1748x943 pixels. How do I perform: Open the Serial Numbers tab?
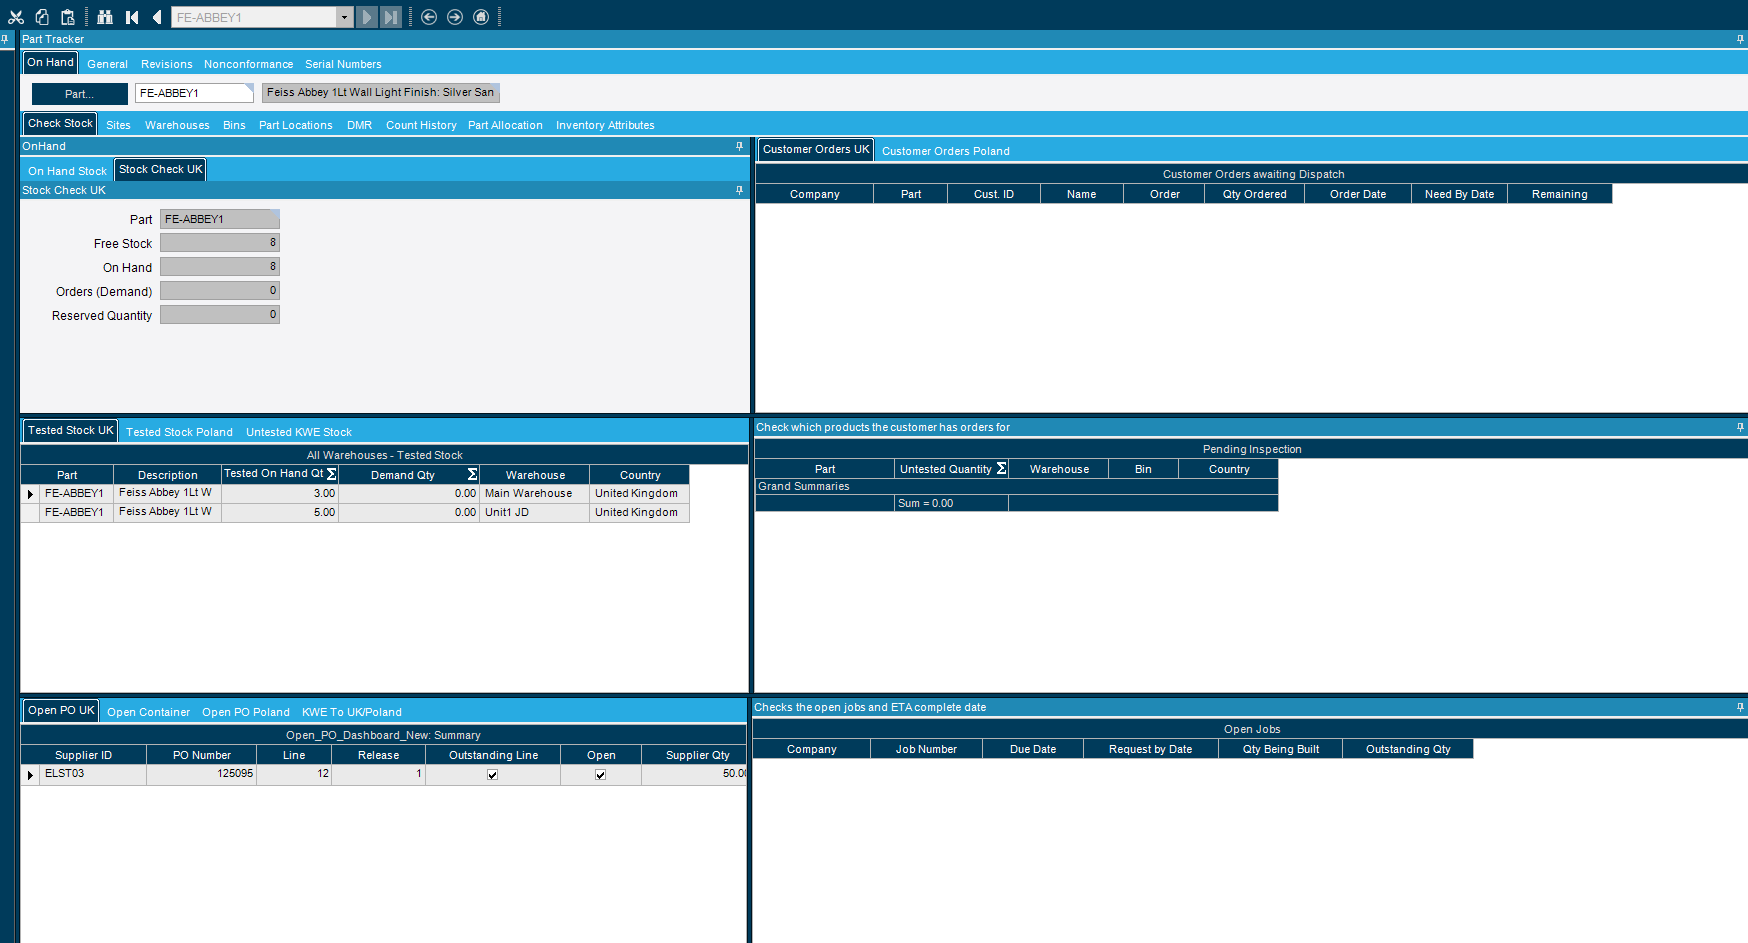coord(343,64)
